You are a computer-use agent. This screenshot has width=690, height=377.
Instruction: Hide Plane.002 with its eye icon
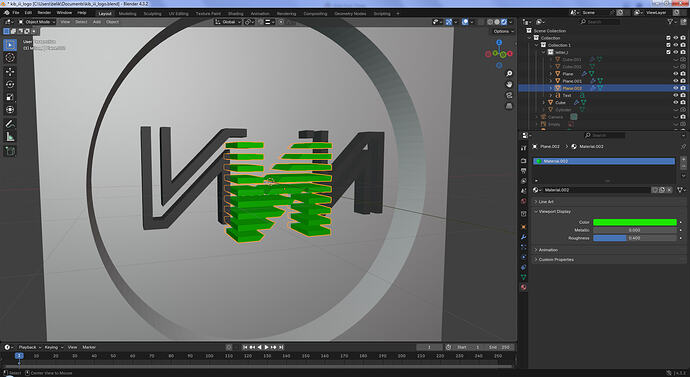tap(676, 88)
